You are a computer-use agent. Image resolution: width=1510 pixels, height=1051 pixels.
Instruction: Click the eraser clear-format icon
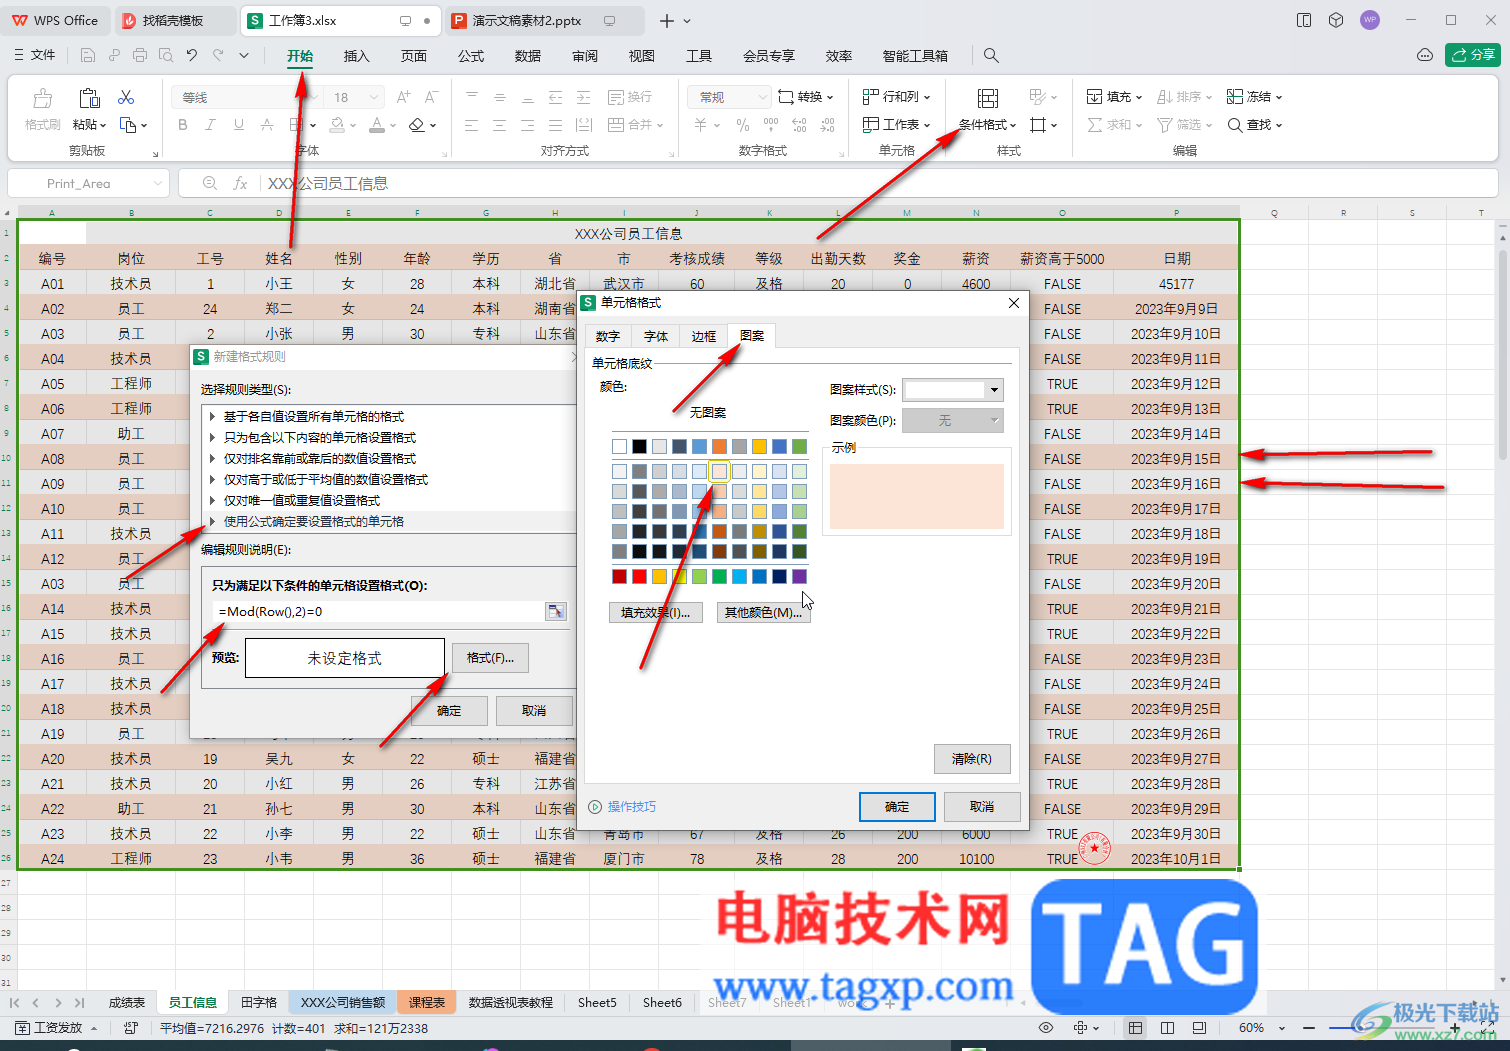pos(417,125)
